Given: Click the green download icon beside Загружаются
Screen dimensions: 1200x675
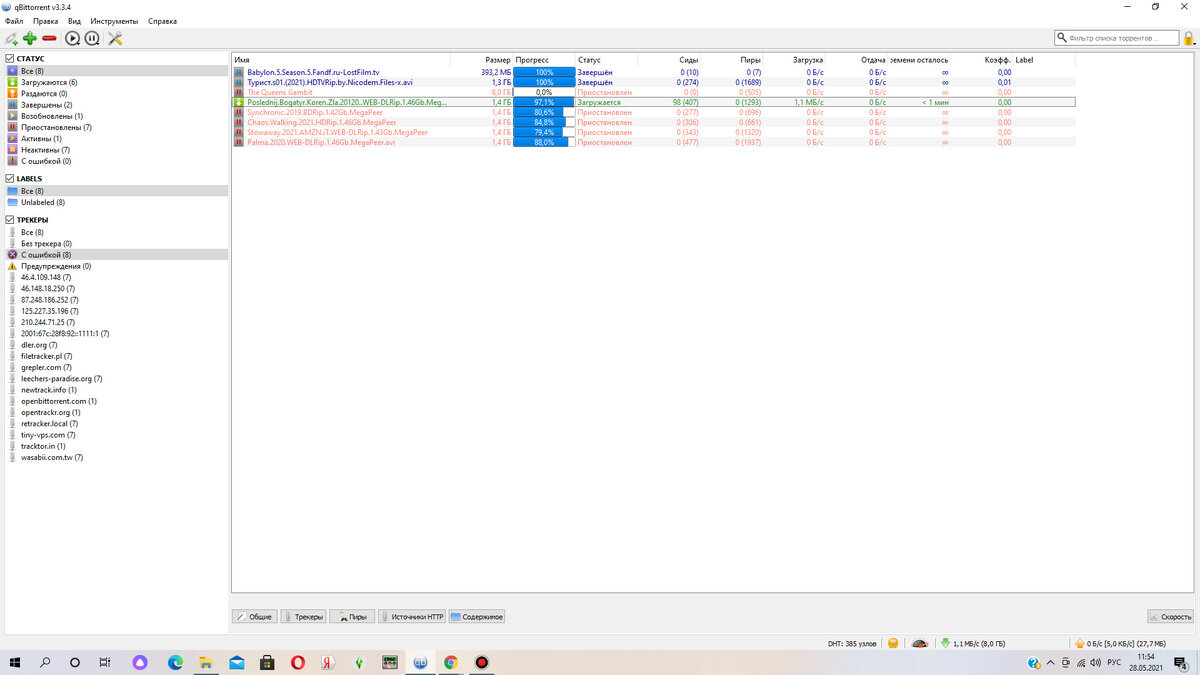Looking at the screenshot, I should (12, 82).
